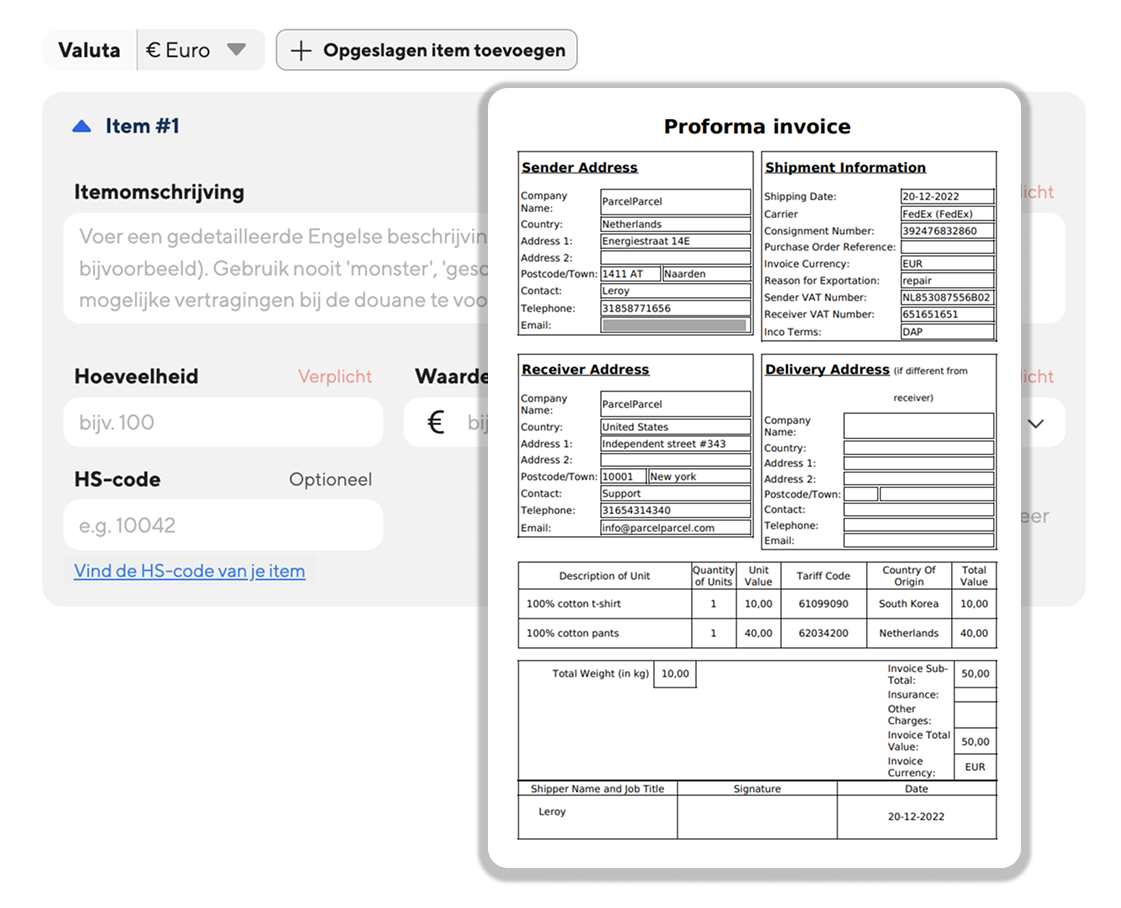This screenshot has width=1121, height=908.
Task: Click country of origin 'South Korea'
Action: (x=909, y=603)
